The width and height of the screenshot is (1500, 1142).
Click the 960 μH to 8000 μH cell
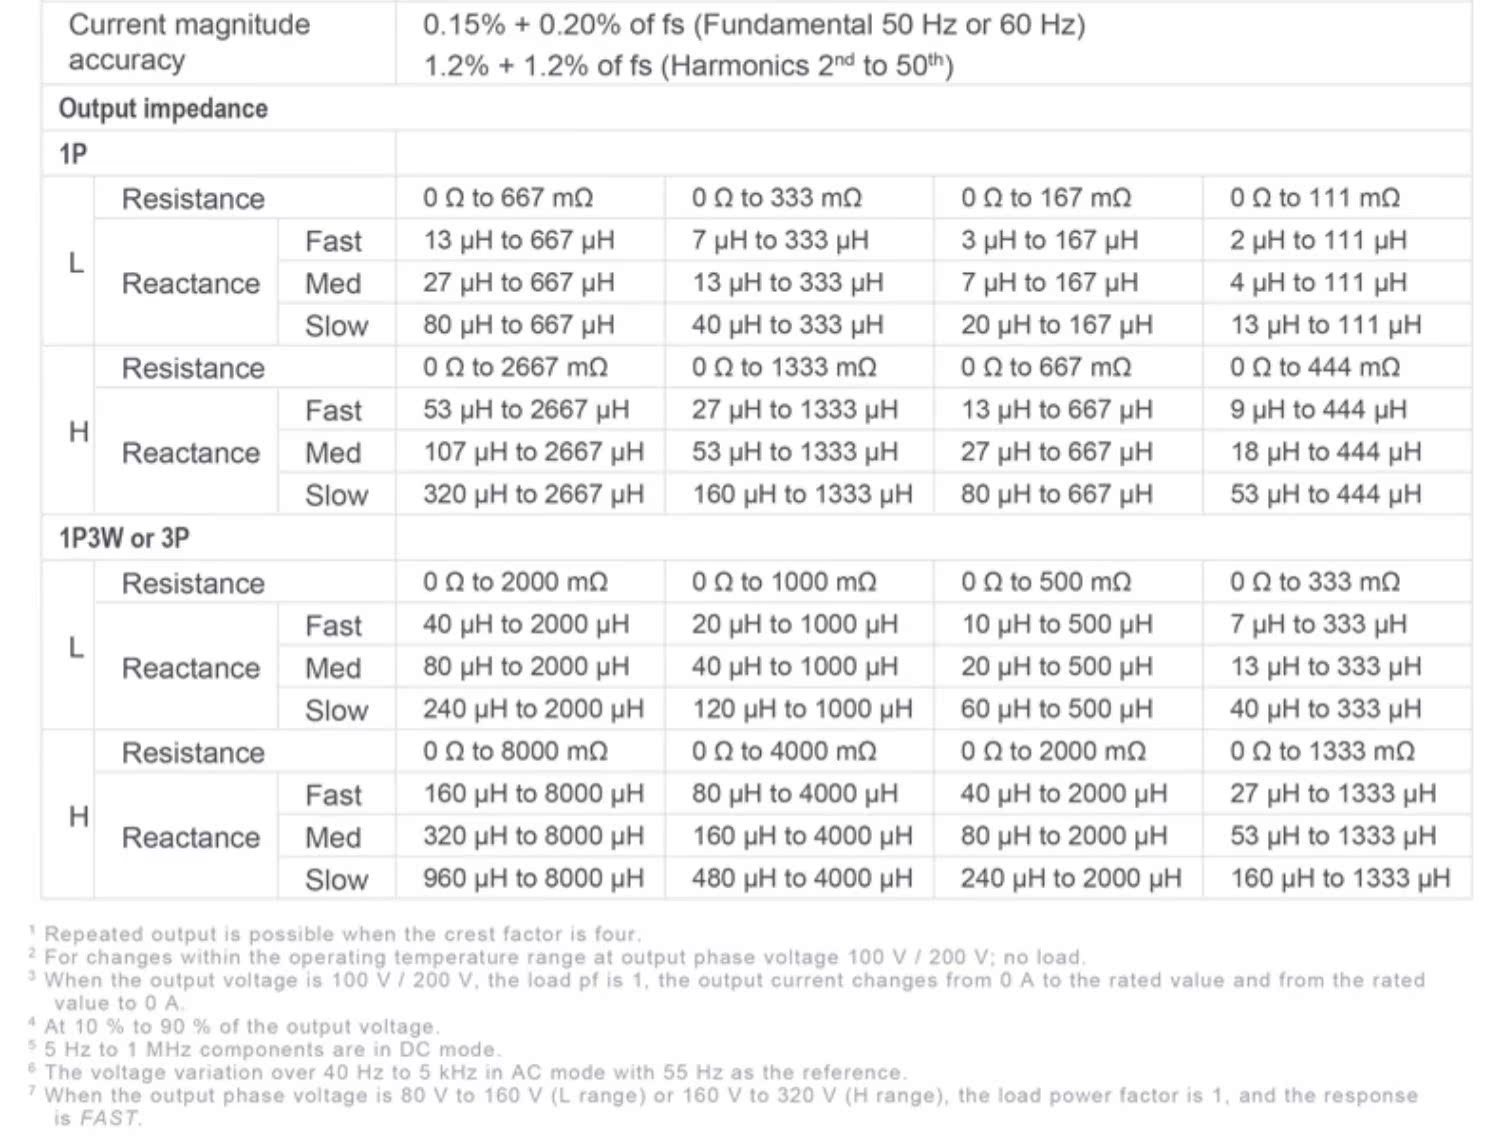point(533,879)
